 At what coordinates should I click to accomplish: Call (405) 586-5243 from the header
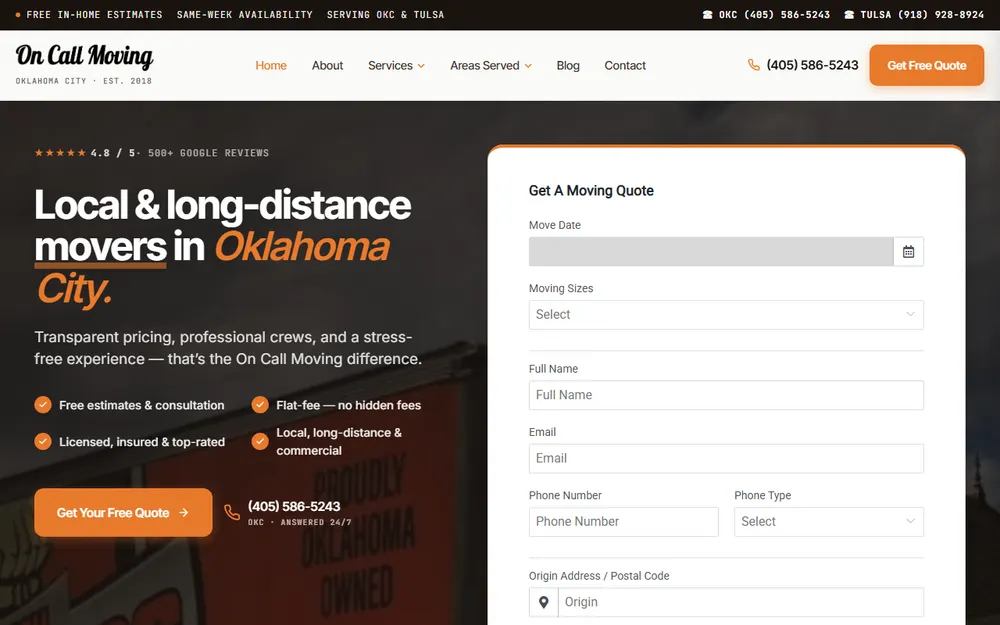pos(812,65)
